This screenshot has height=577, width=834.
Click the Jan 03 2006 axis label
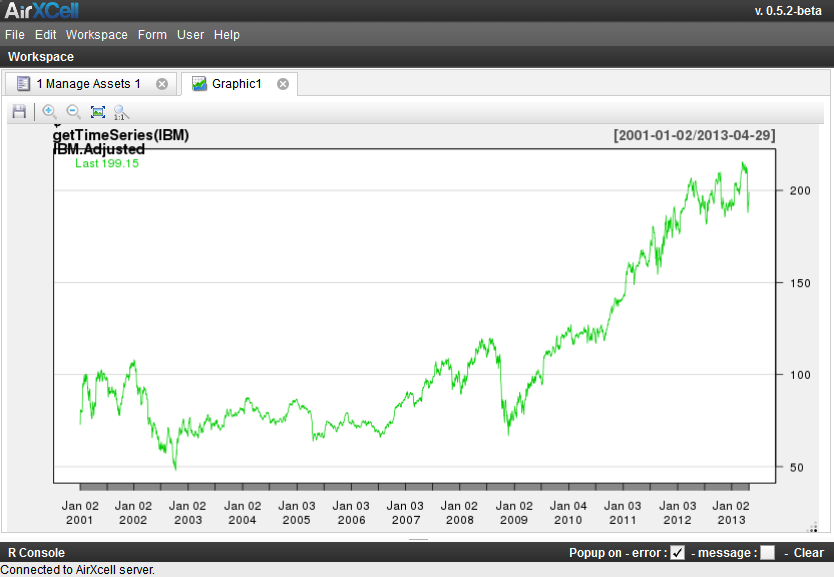pyautogui.click(x=351, y=513)
